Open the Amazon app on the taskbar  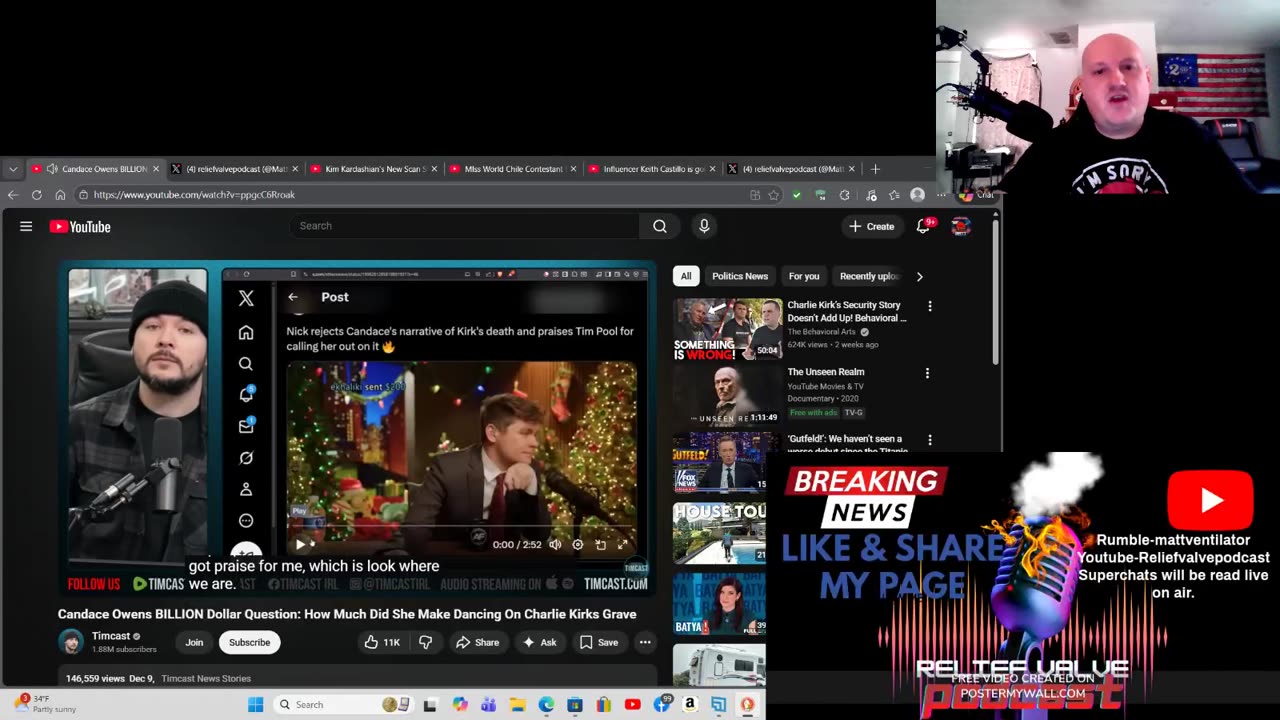coord(690,705)
